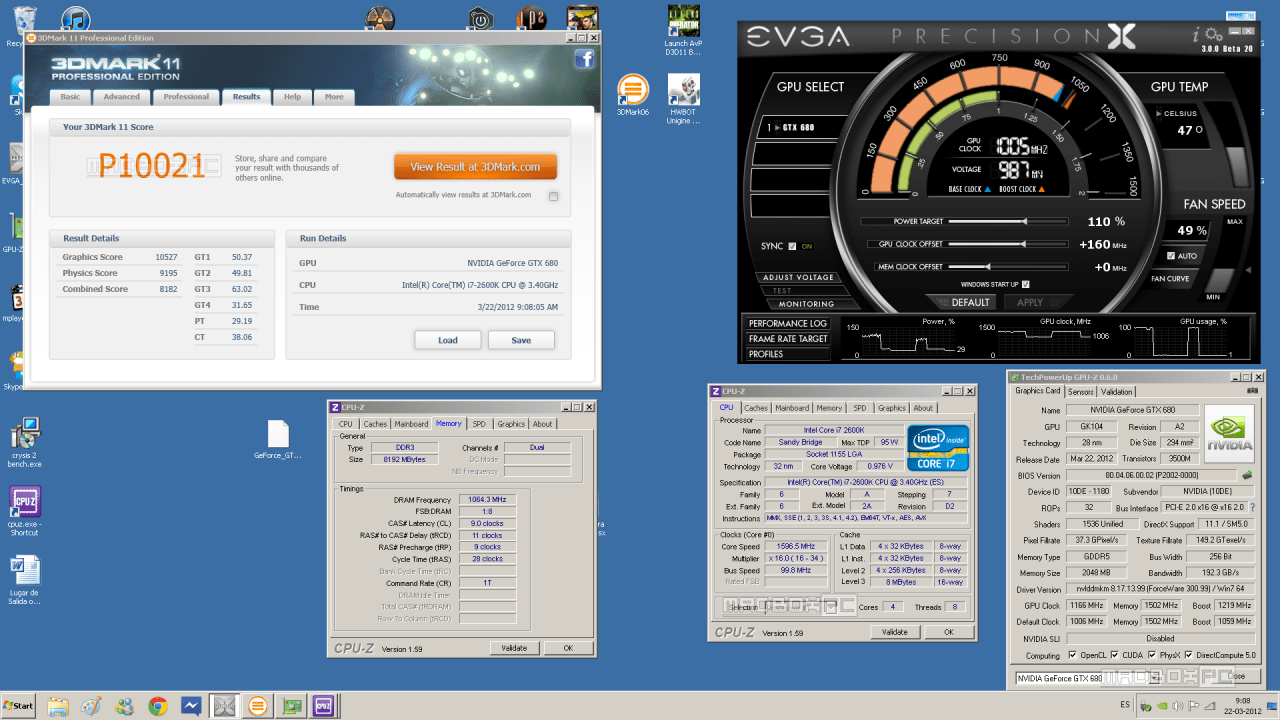The width and height of the screenshot is (1280, 720).
Task: Click the Intel Core i7 logo in CPU-Z
Action: point(937,448)
